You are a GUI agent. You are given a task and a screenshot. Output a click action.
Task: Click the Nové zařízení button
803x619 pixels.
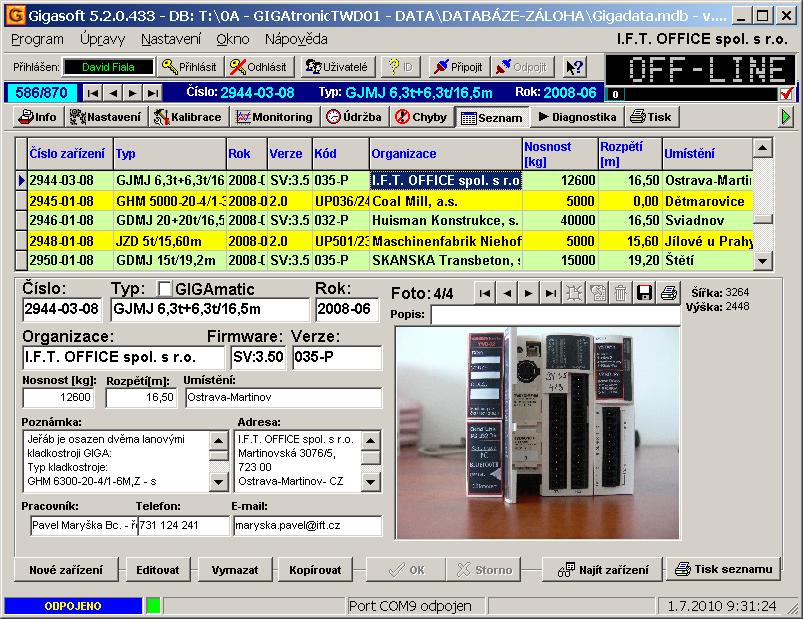pyautogui.click(x=66, y=569)
